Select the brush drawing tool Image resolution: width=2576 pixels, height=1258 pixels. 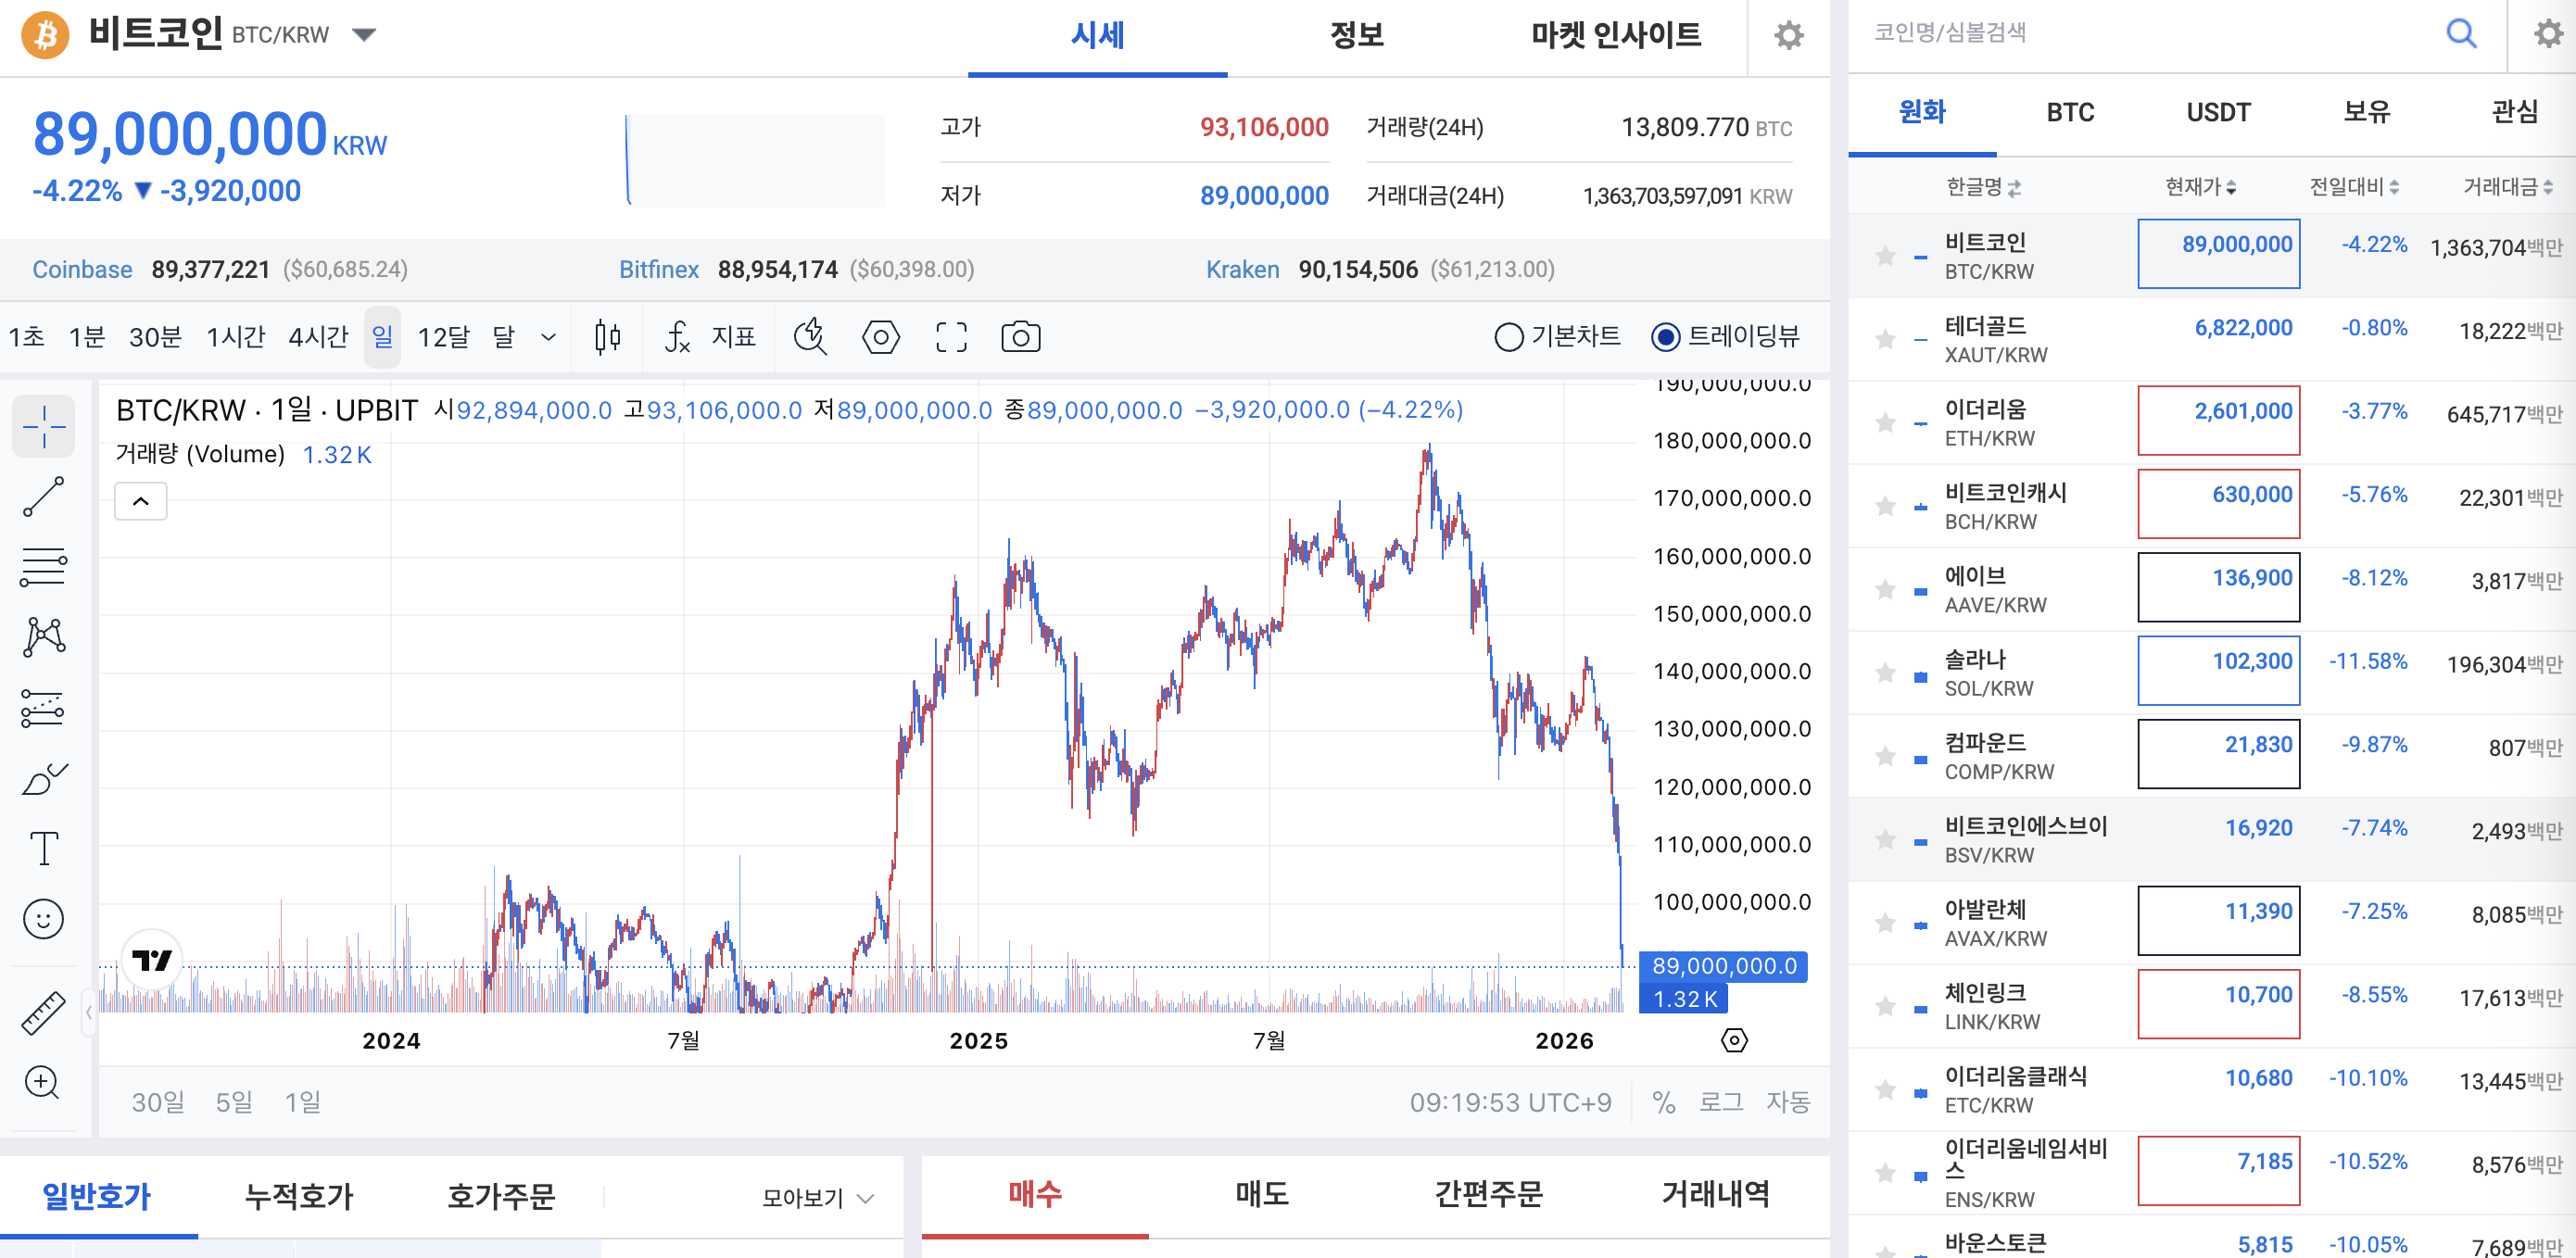(44, 778)
